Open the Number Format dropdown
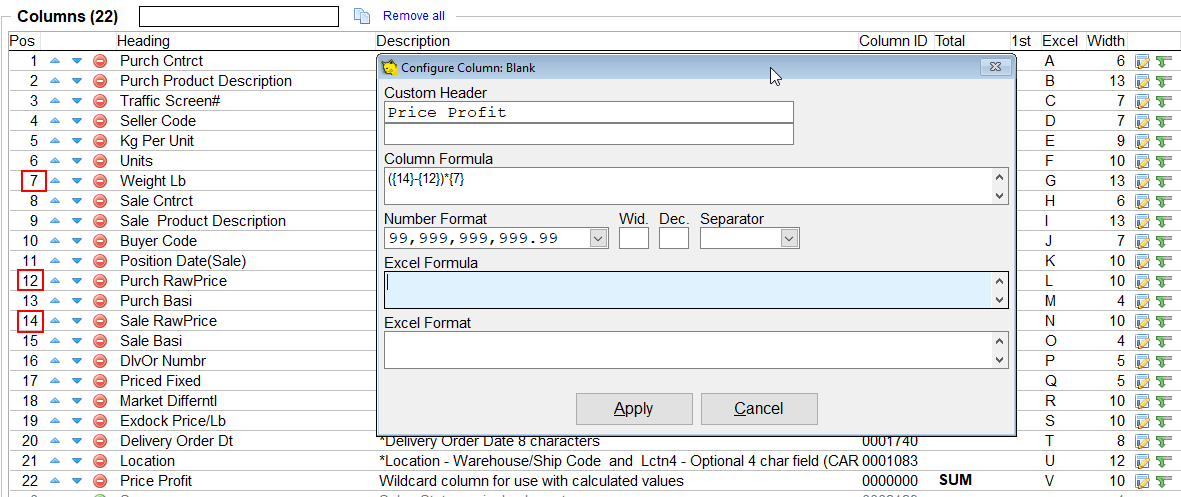 [x=598, y=239]
